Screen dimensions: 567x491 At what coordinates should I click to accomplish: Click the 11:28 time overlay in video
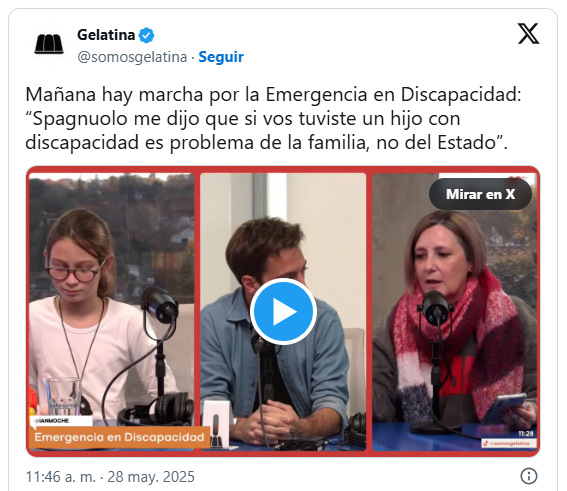(526, 433)
